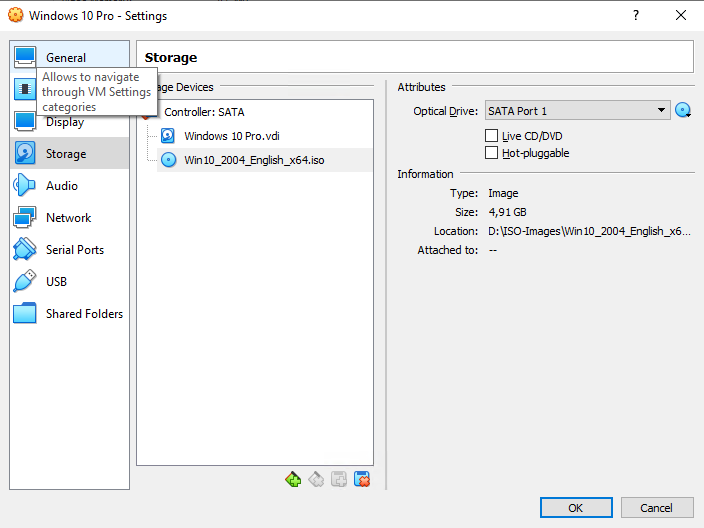Click the hard disk icon beside Windows 10 Pro.vdi
Viewport: 704px width, 528px height.
coord(168,136)
